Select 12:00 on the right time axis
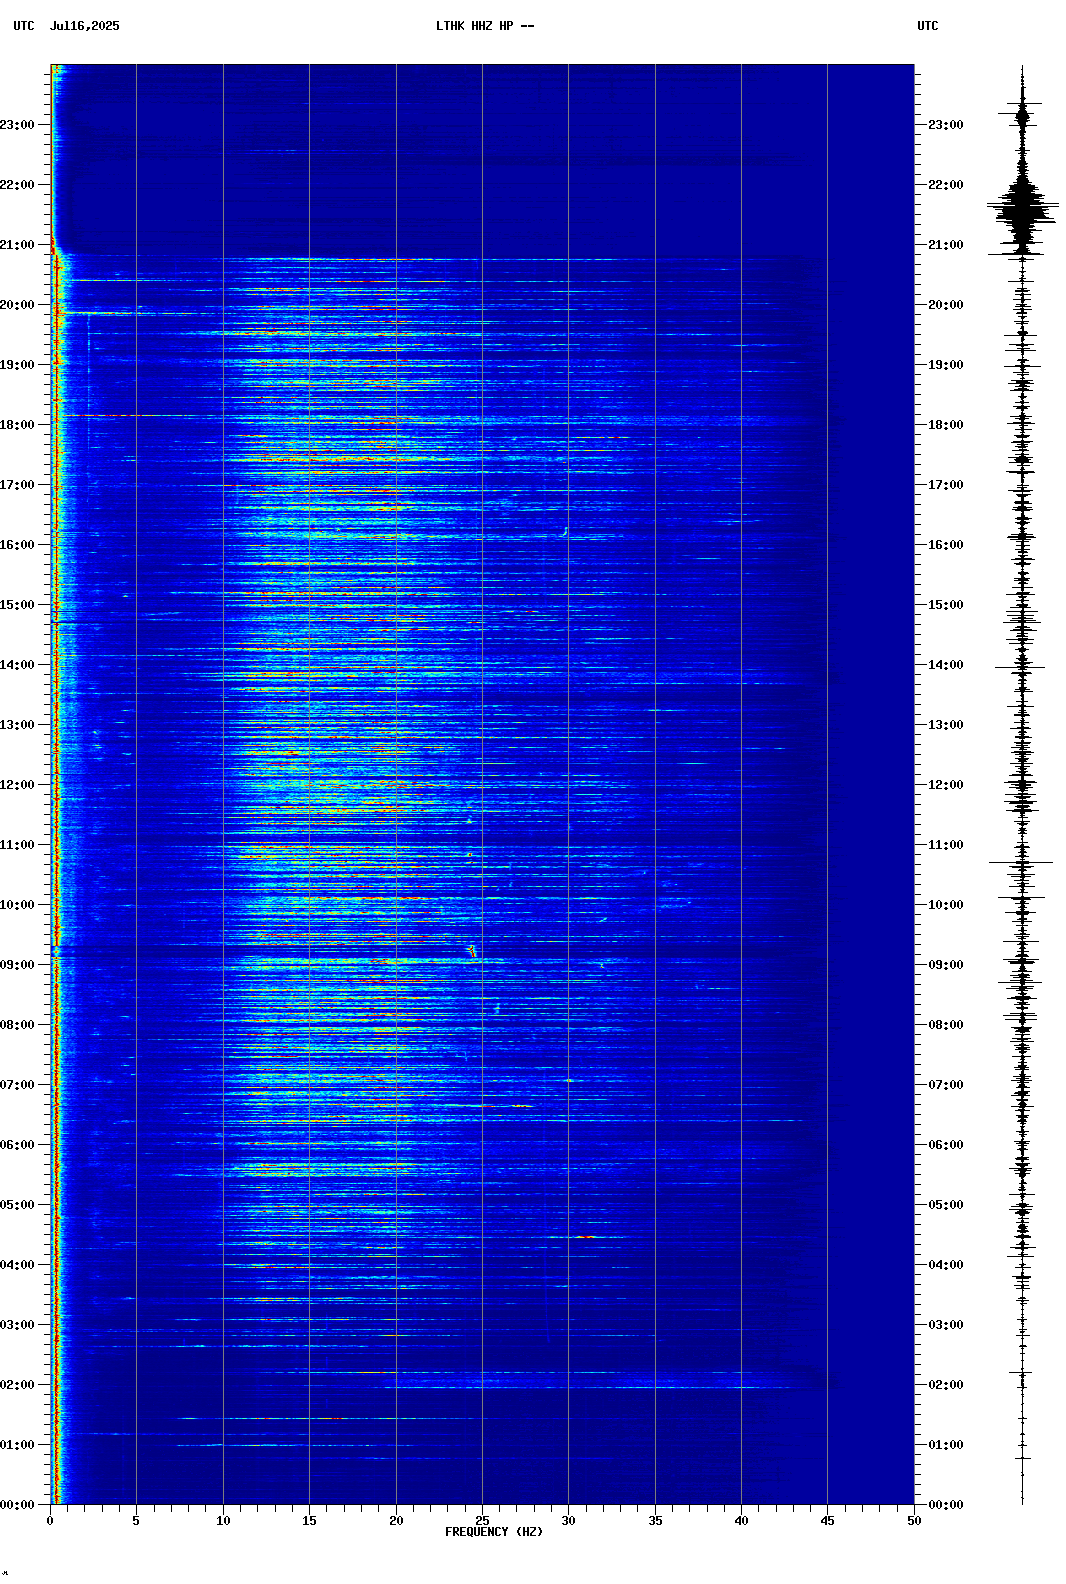 pos(946,785)
